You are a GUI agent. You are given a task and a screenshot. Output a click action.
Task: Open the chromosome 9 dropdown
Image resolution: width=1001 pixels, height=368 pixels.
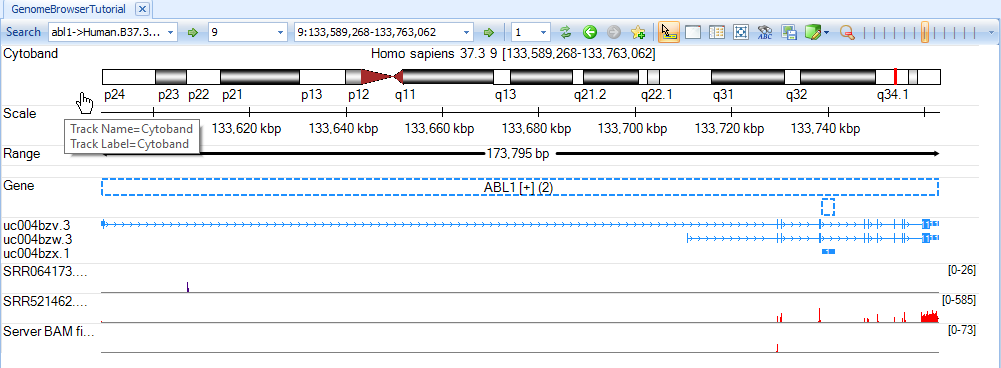click(x=281, y=32)
